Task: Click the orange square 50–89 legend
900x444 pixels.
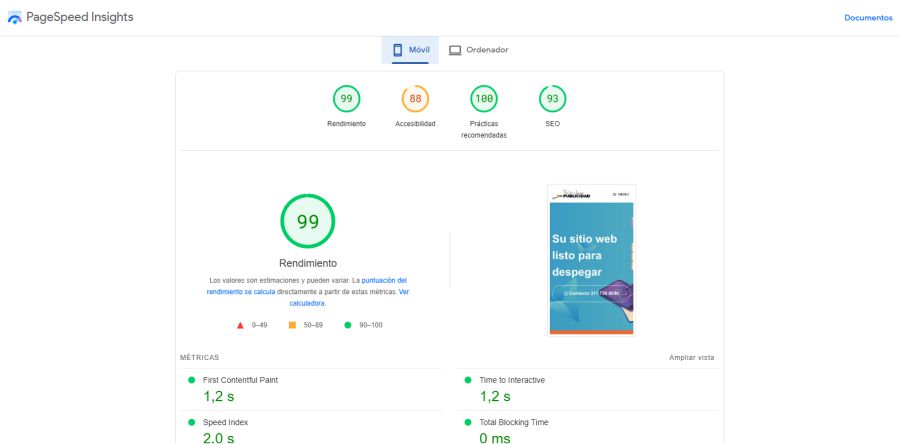Action: coord(292,325)
